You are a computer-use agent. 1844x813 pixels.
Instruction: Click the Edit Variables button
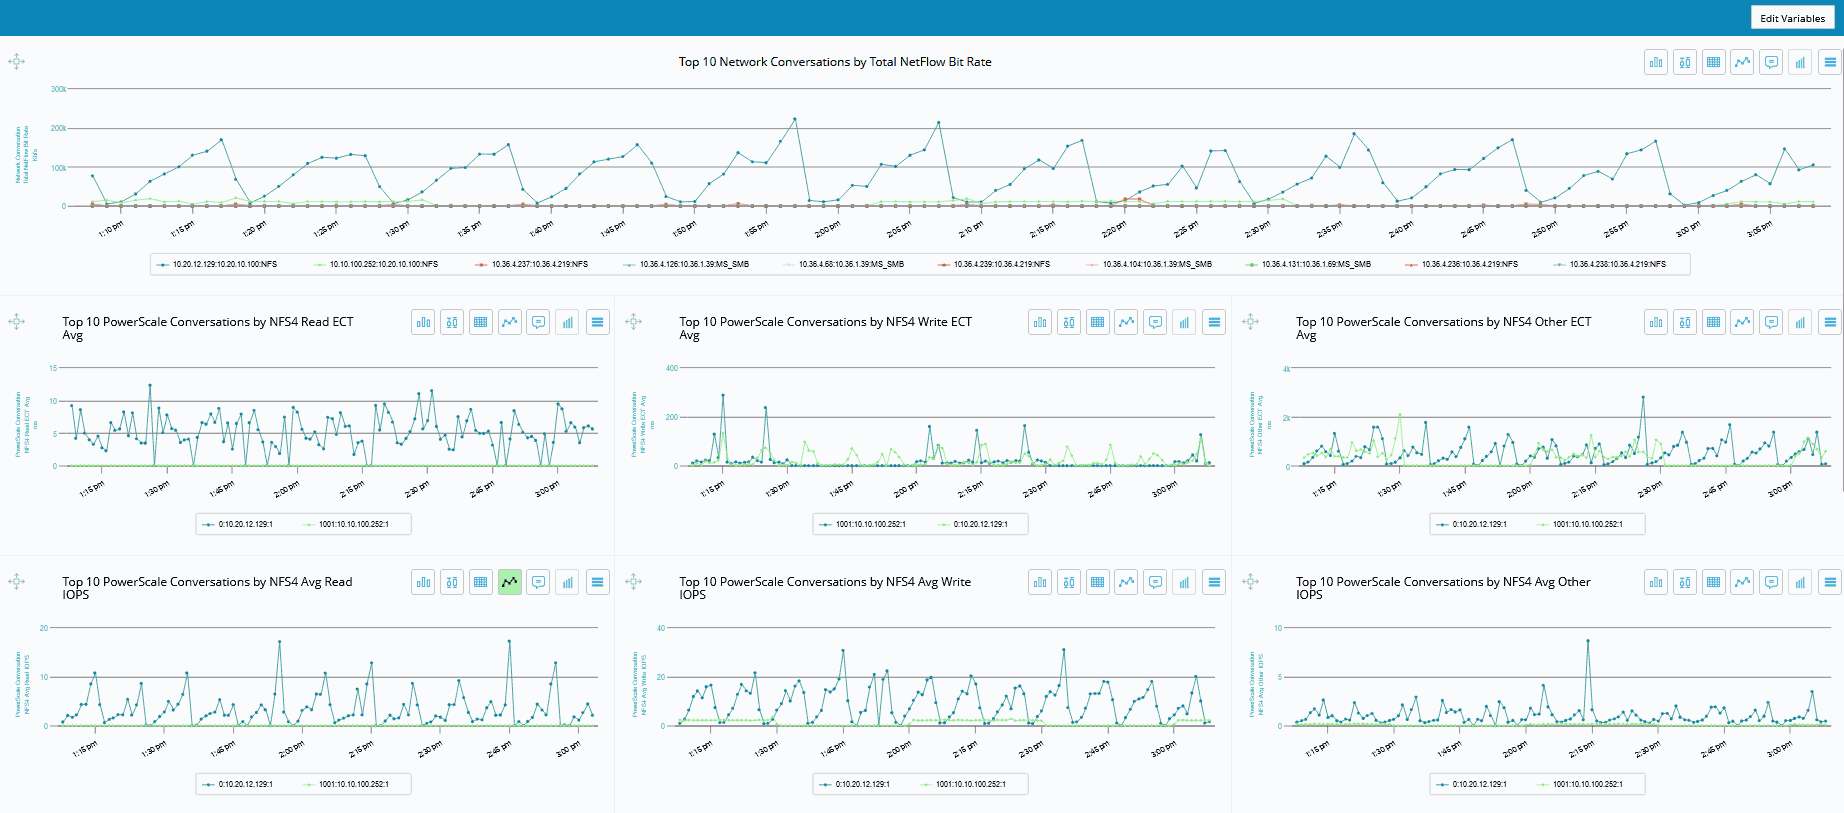(1792, 18)
